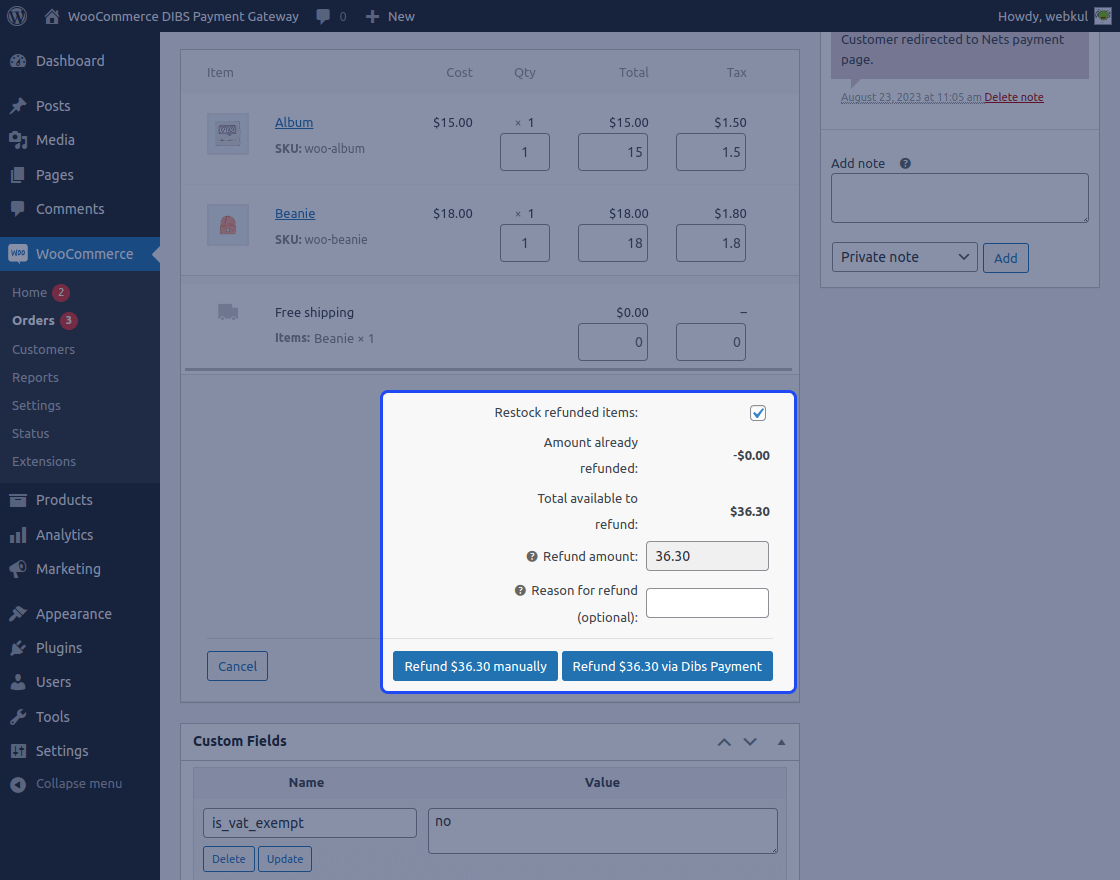The width and height of the screenshot is (1120, 880).
Task: Open the comments bubble icon in admin bar
Action: click(324, 16)
